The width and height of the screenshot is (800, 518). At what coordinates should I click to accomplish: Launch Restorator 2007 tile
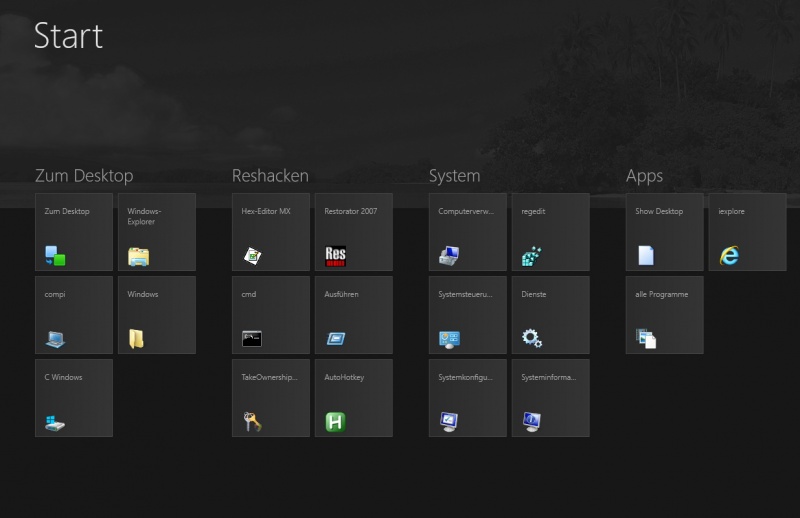[x=354, y=232]
